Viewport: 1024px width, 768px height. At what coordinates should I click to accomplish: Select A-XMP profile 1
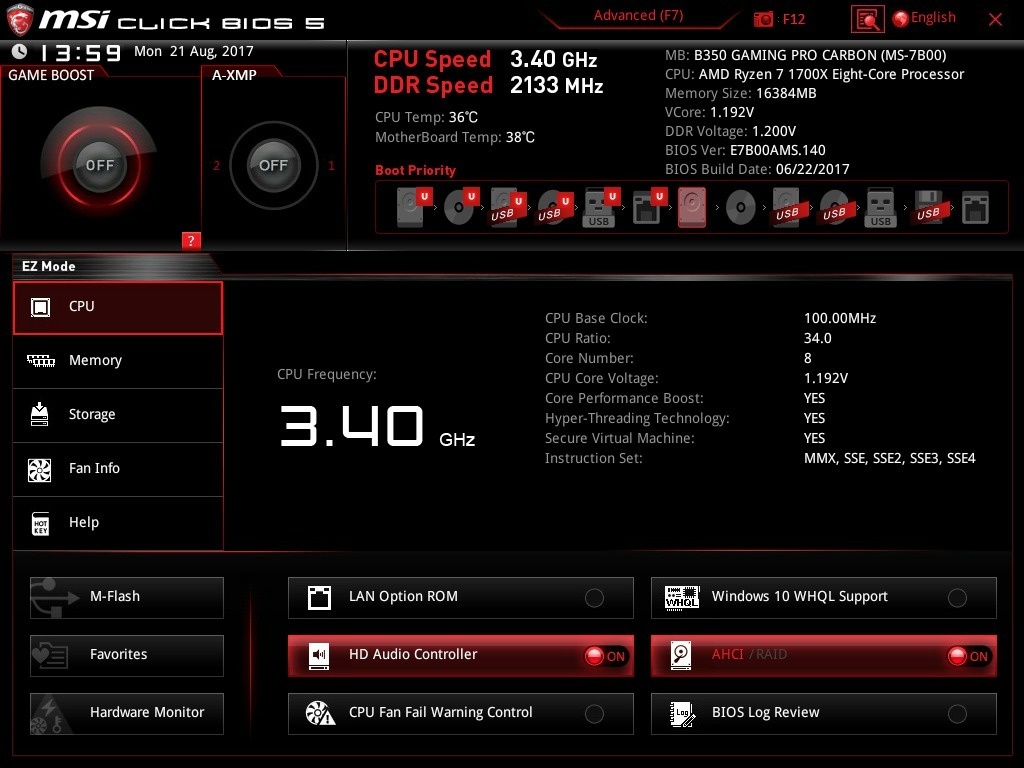point(331,165)
